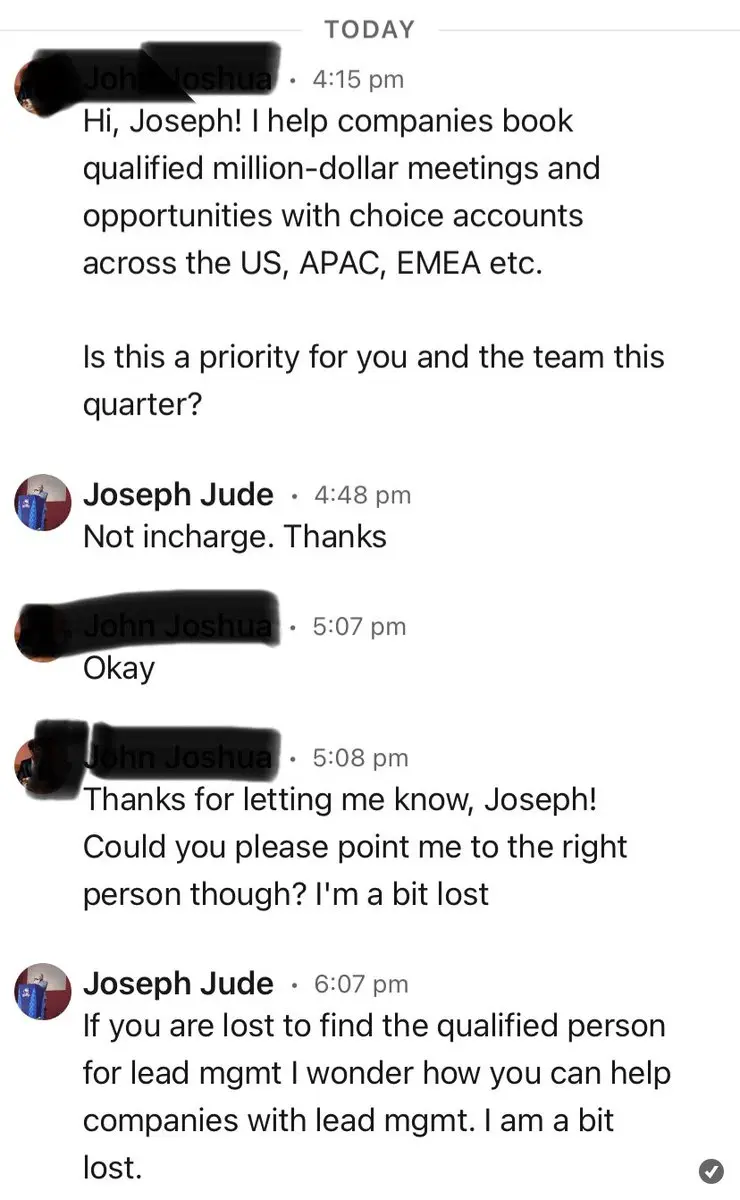
Task: Click the redacted sender name at 4:15 pm
Action: 178,78
